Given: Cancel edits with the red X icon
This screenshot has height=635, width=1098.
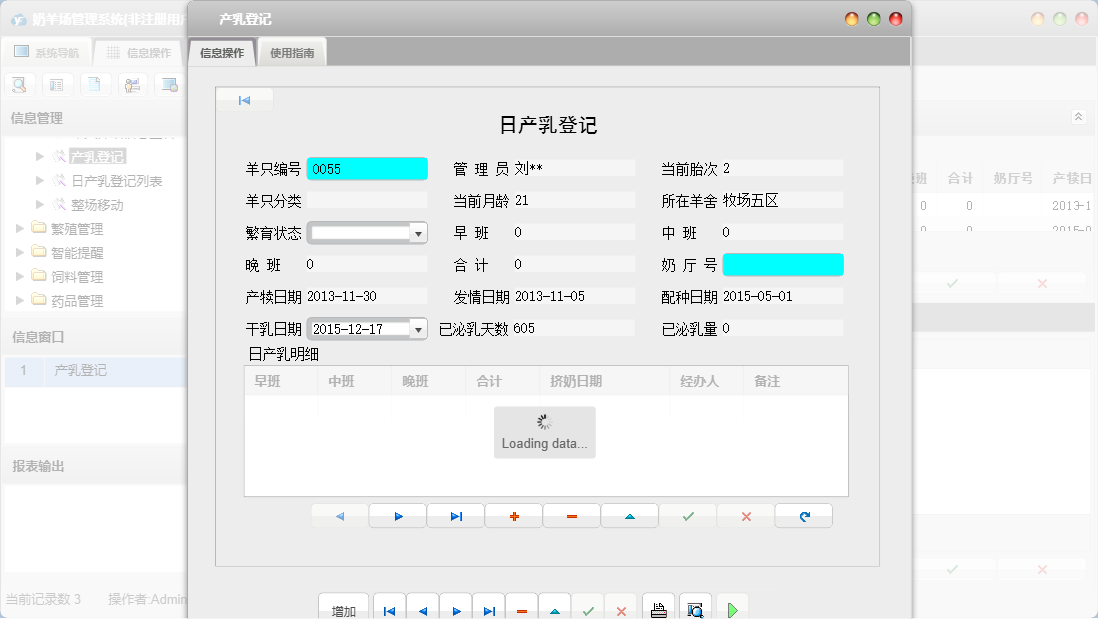Looking at the screenshot, I should pyautogui.click(x=745, y=515).
